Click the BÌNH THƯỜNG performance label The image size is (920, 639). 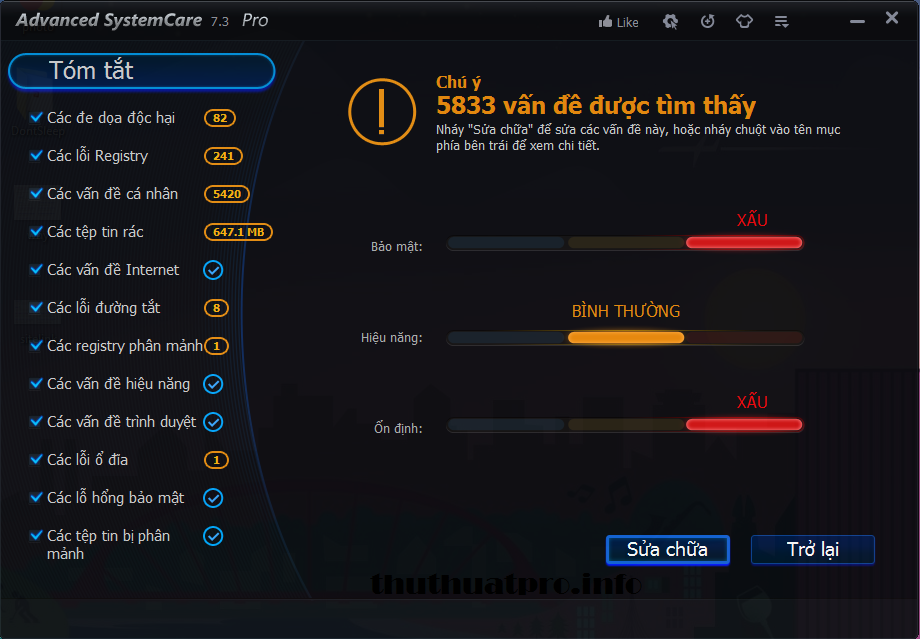[x=626, y=311]
